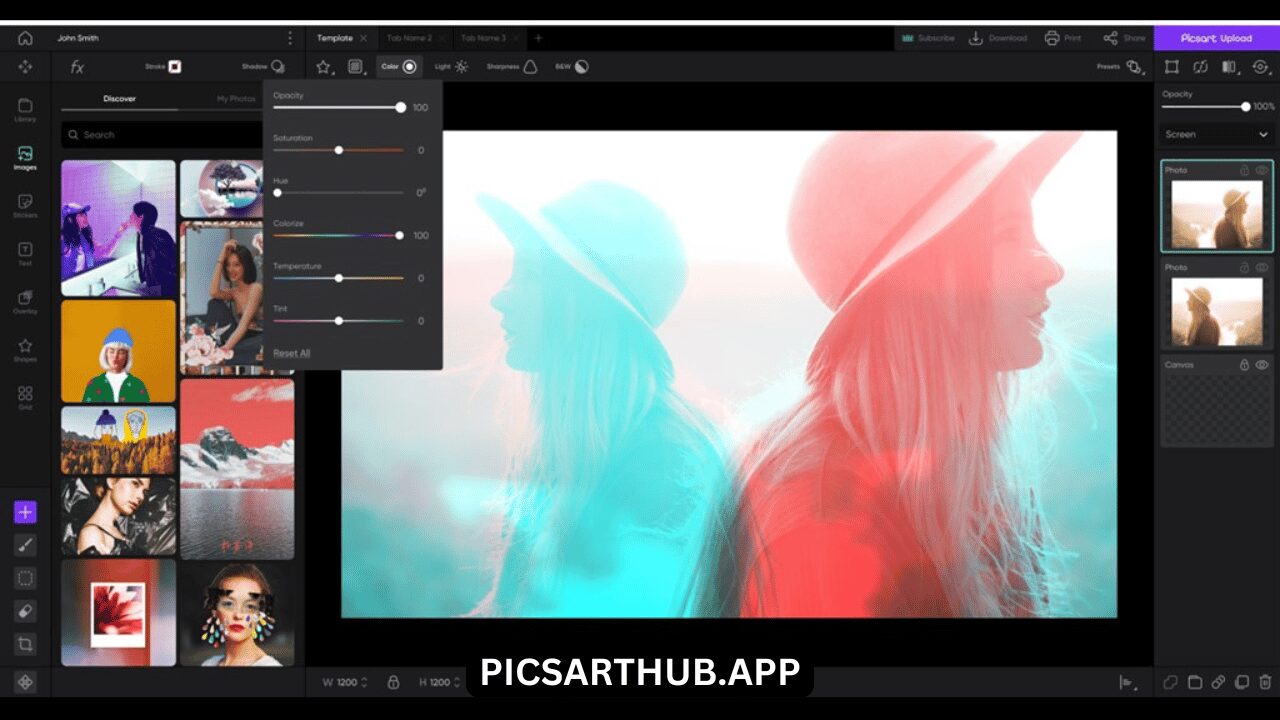Screen dimensions: 1280x720
Task: Switch to the Discover tab
Action: pos(119,99)
